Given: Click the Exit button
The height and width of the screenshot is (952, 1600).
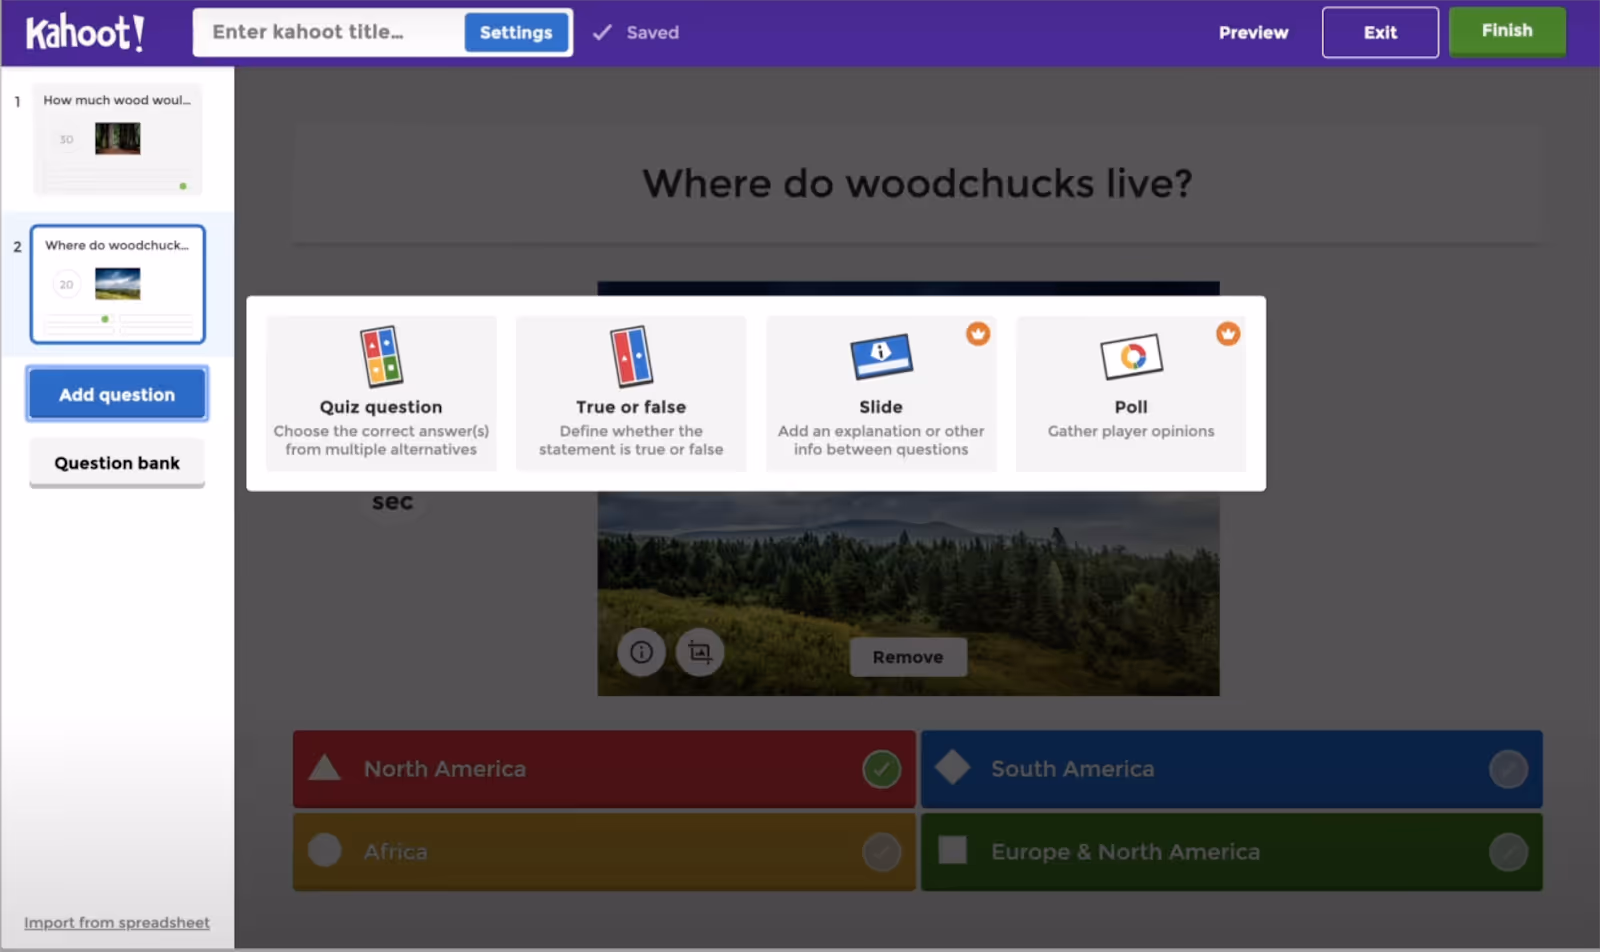Looking at the screenshot, I should pyautogui.click(x=1380, y=33).
